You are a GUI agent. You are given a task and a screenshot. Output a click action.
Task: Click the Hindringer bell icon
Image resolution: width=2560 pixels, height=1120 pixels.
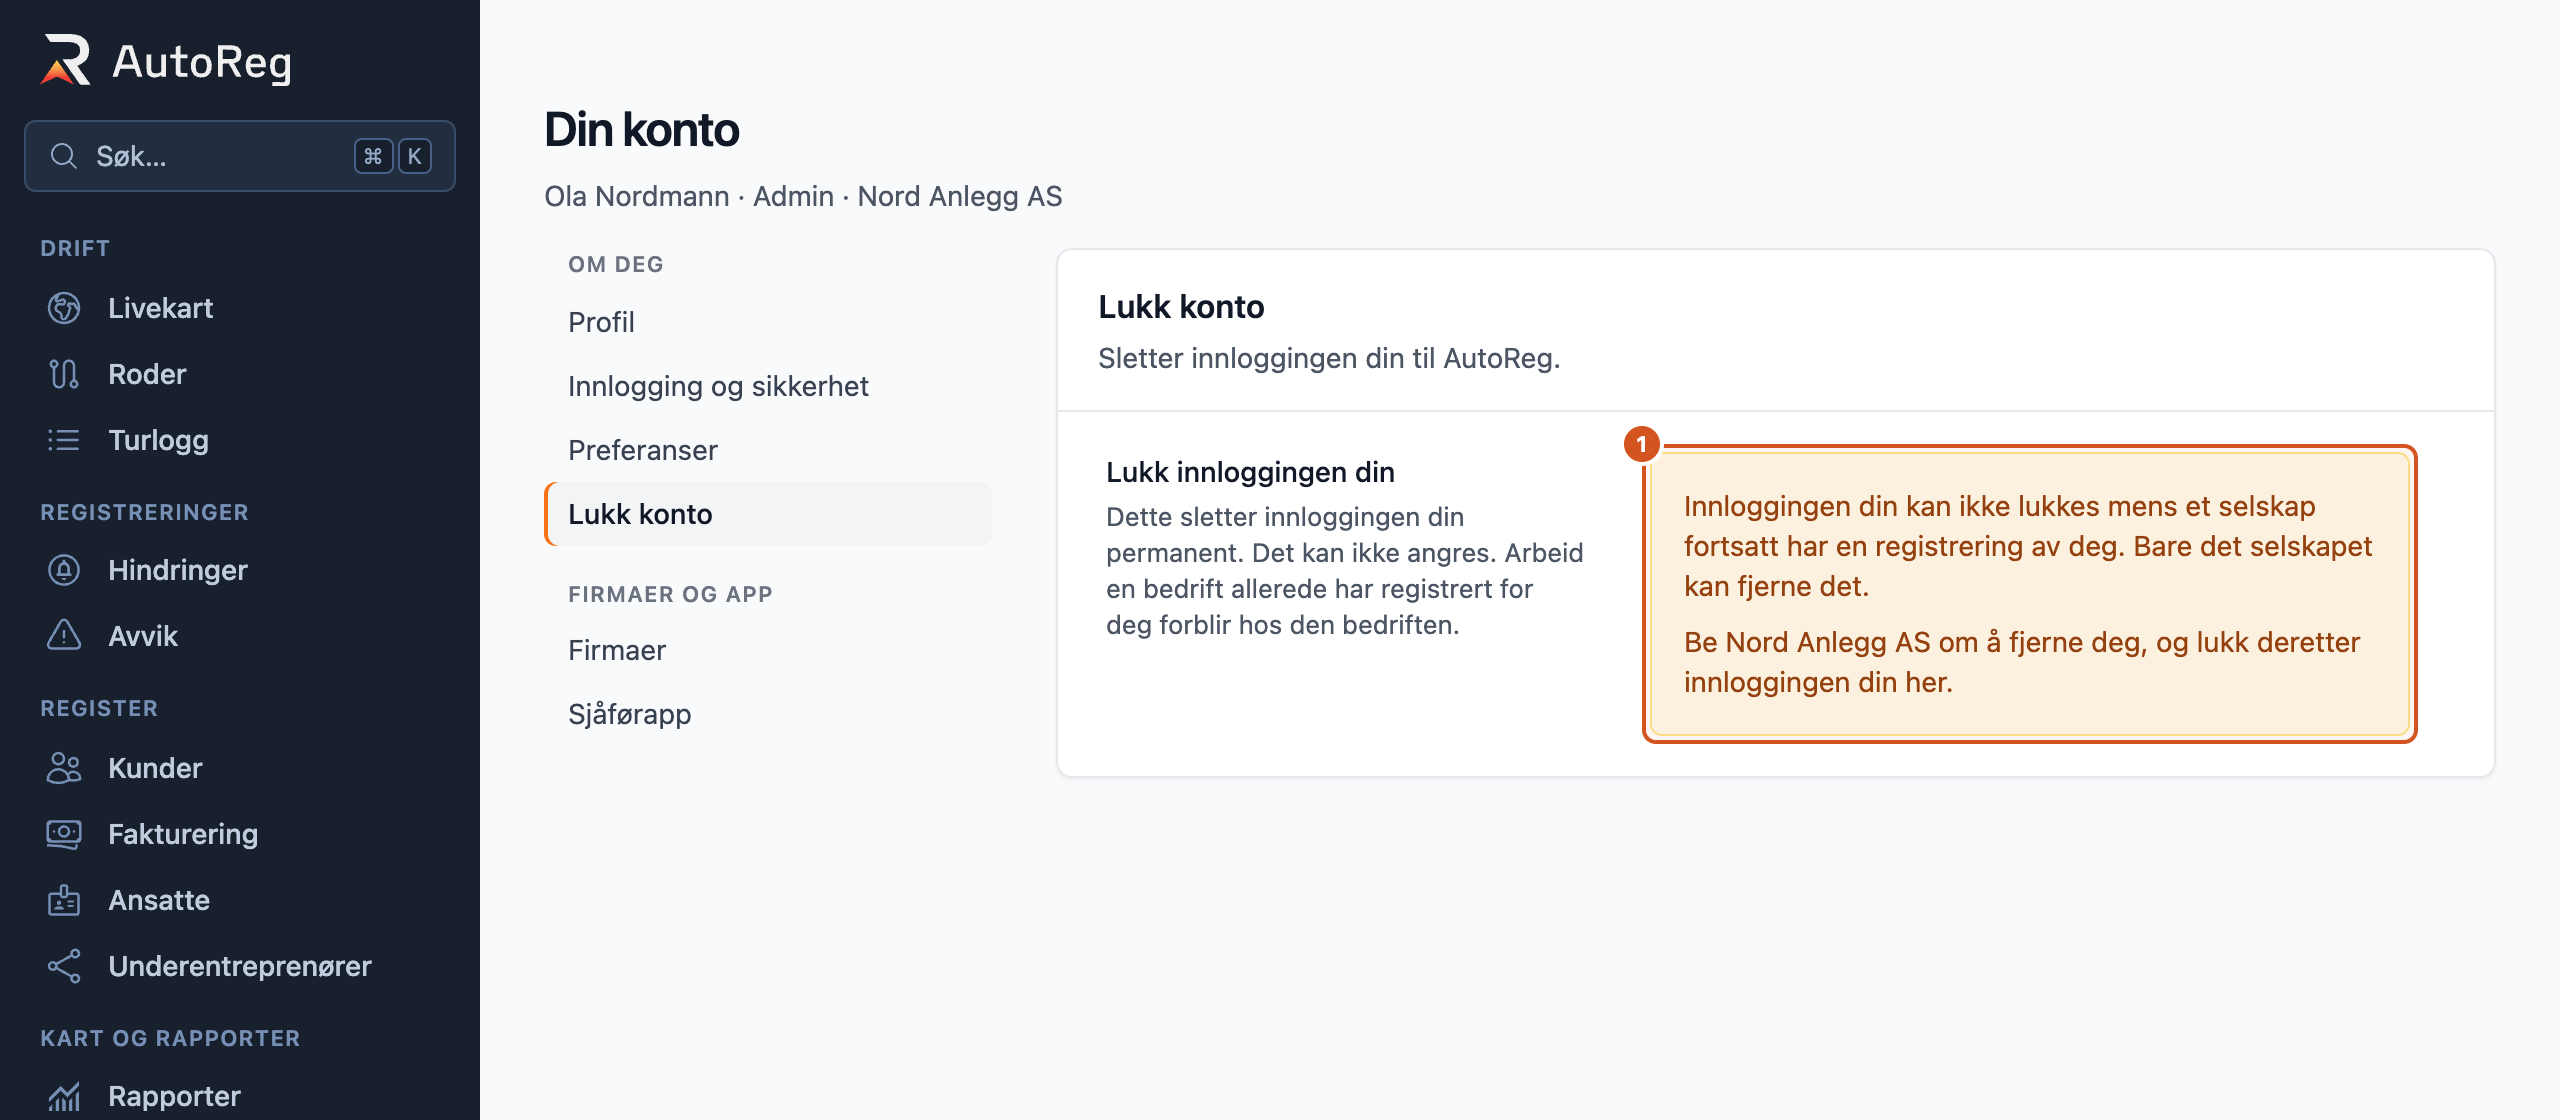click(64, 570)
